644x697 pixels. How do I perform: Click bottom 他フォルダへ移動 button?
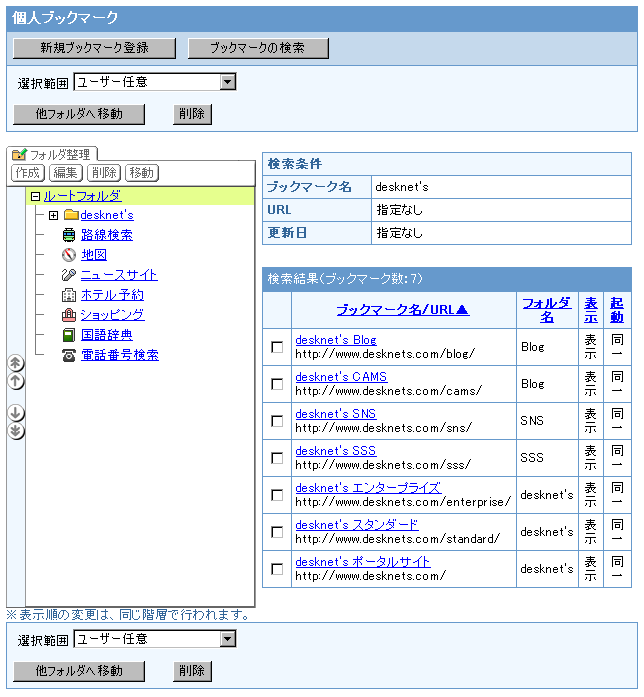click(x=79, y=671)
